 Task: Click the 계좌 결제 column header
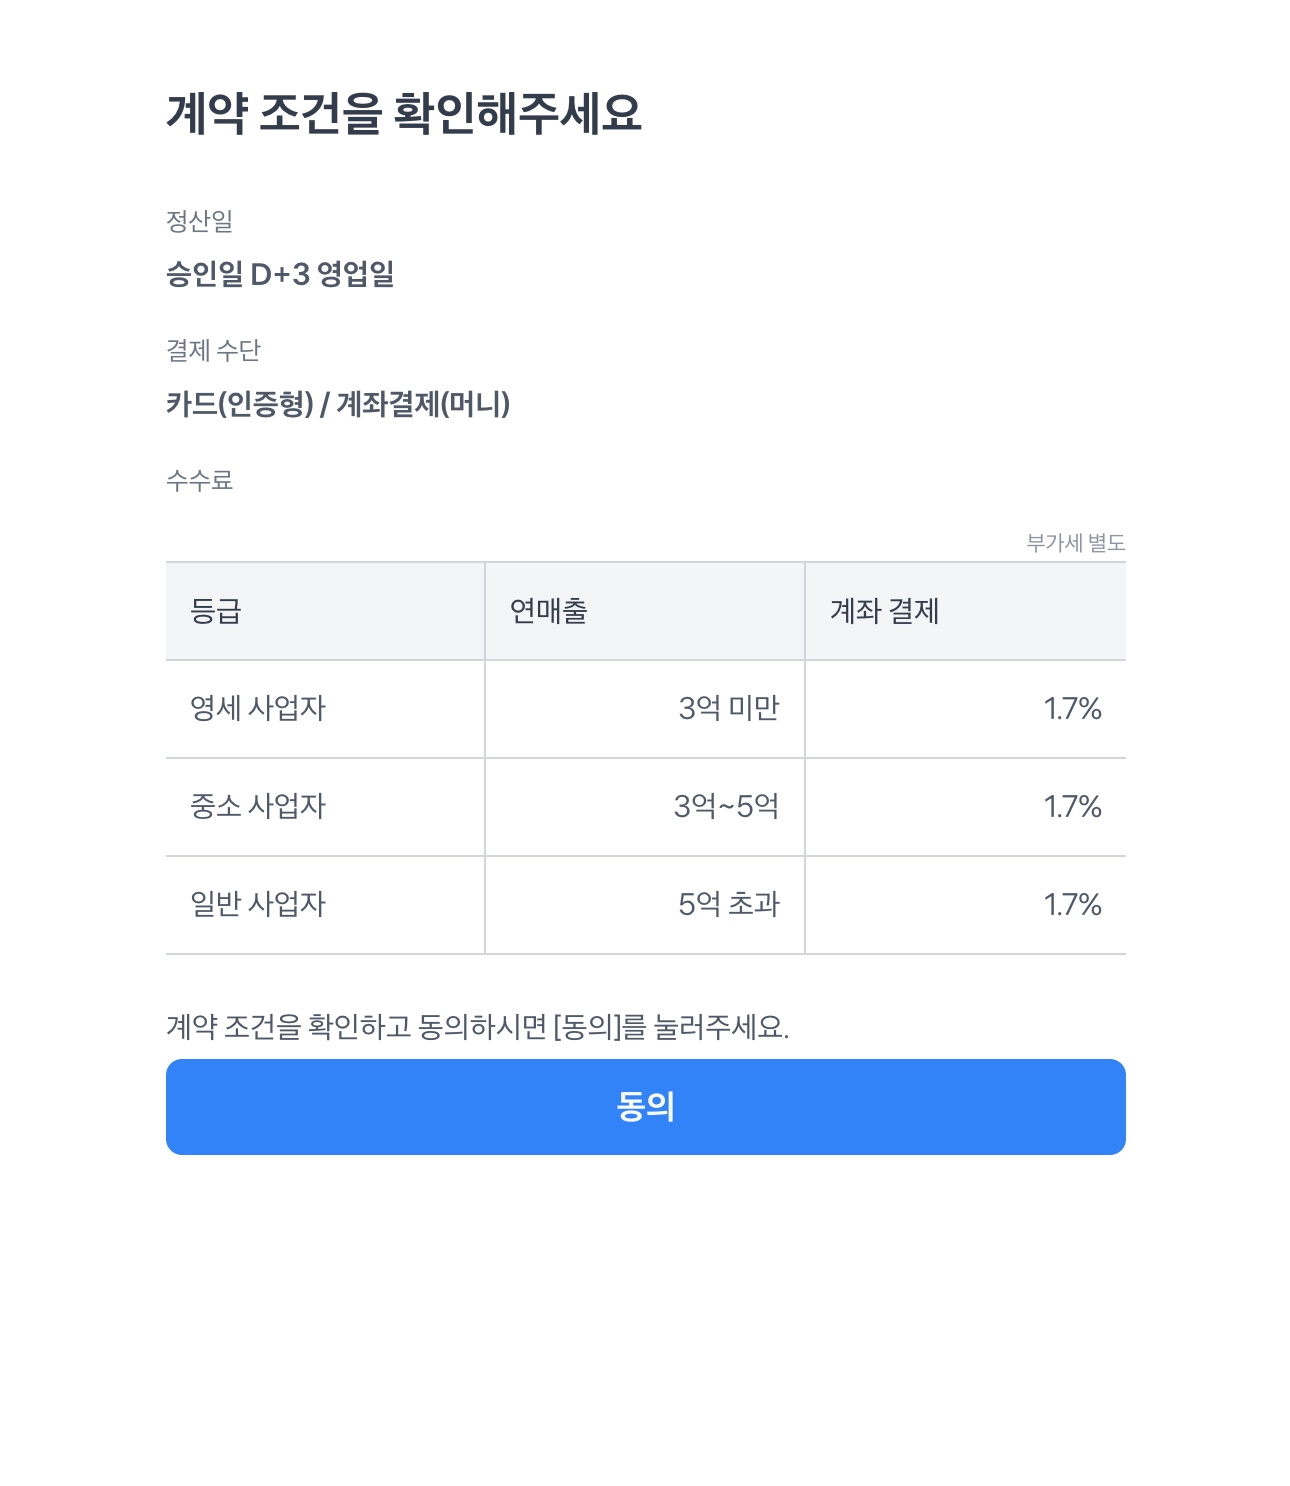tap(884, 611)
